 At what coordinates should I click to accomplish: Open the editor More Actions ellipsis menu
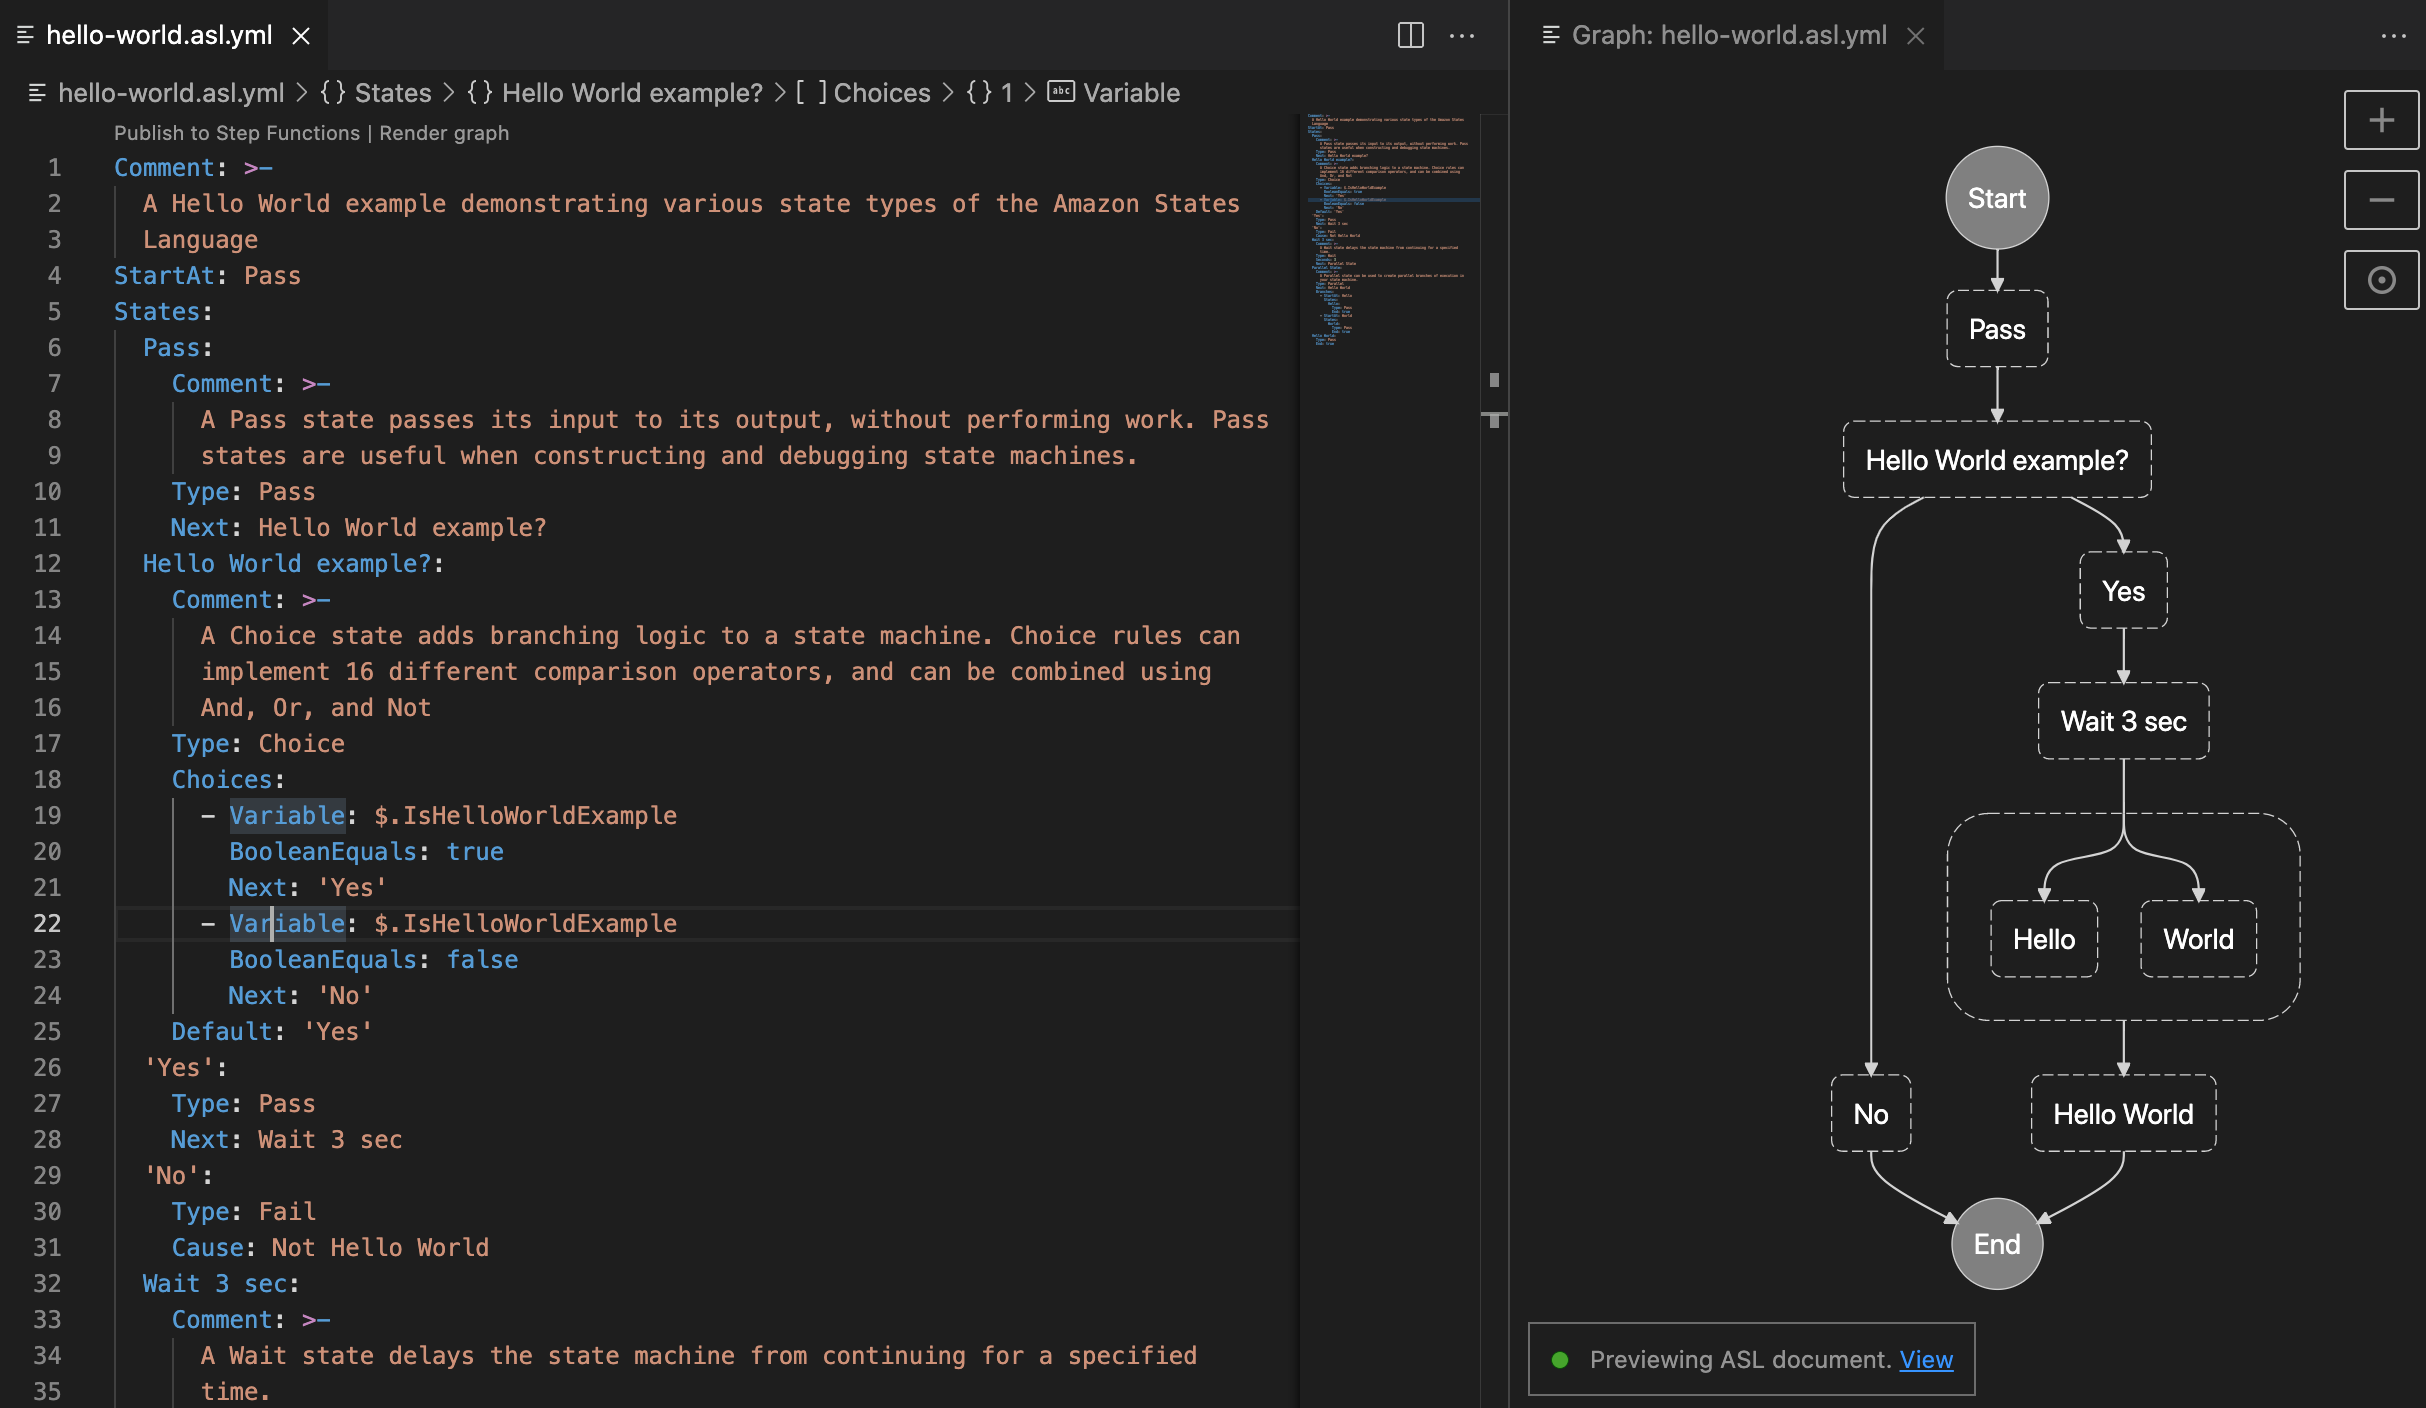coord(1462,36)
